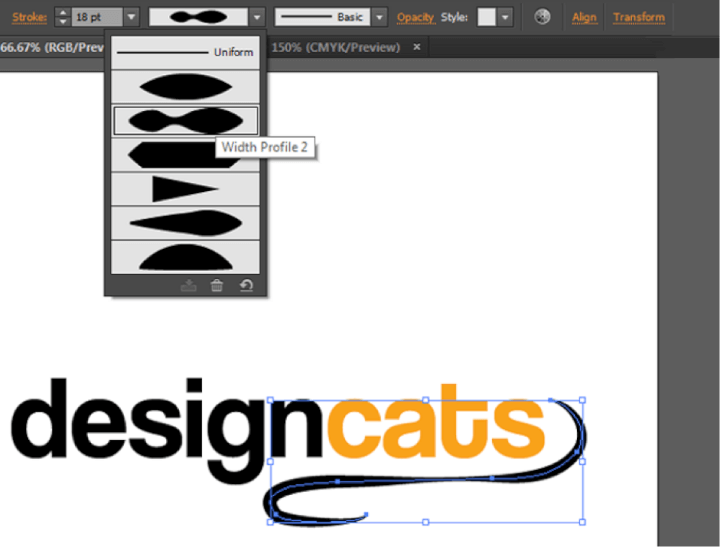720x547 pixels.
Task: Collapse the width profile dropdown arrow
Action: 257,17
